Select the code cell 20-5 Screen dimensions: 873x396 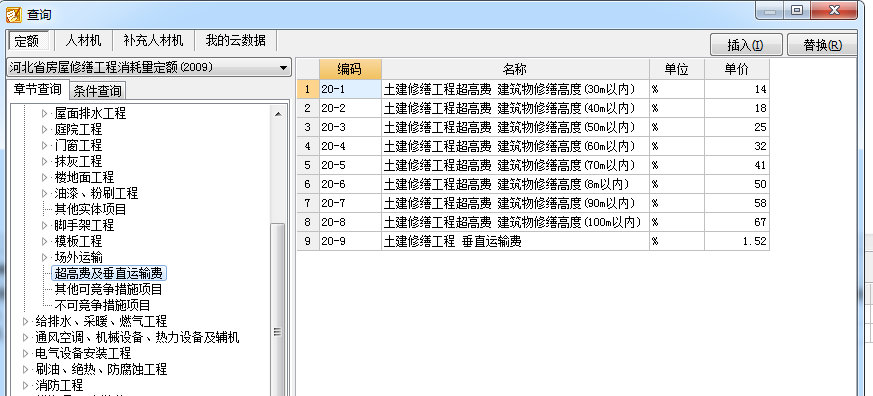click(x=350, y=165)
